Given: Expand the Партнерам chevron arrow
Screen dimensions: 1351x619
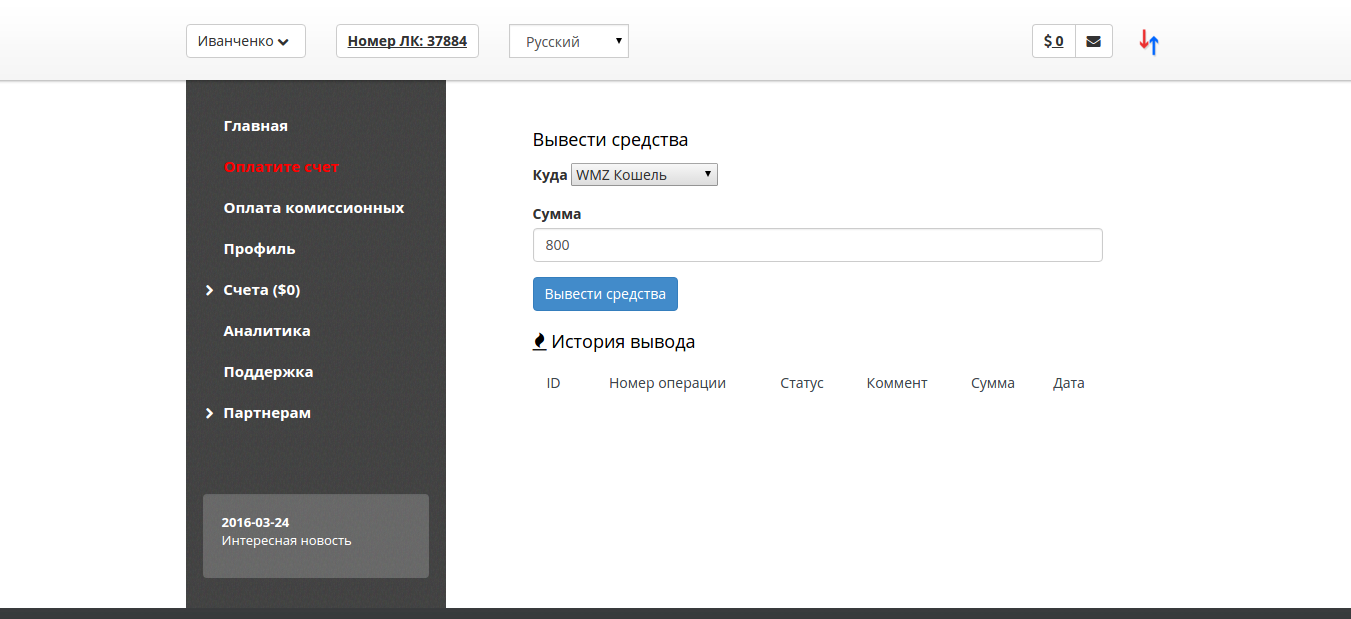Looking at the screenshot, I should pyautogui.click(x=210, y=413).
